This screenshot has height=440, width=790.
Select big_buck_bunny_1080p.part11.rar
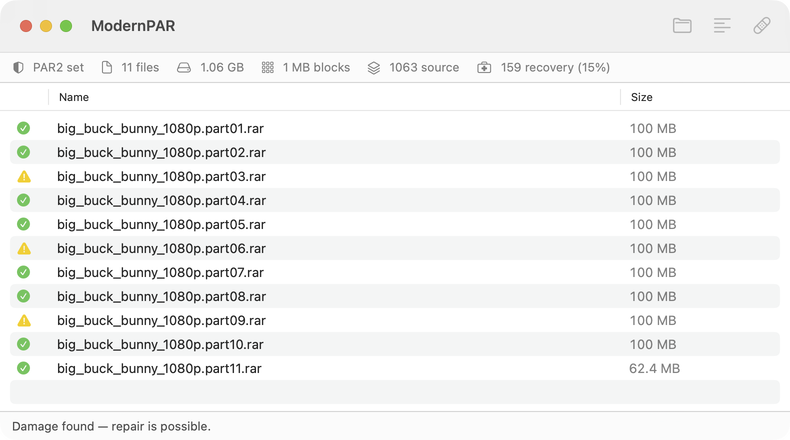395,368
